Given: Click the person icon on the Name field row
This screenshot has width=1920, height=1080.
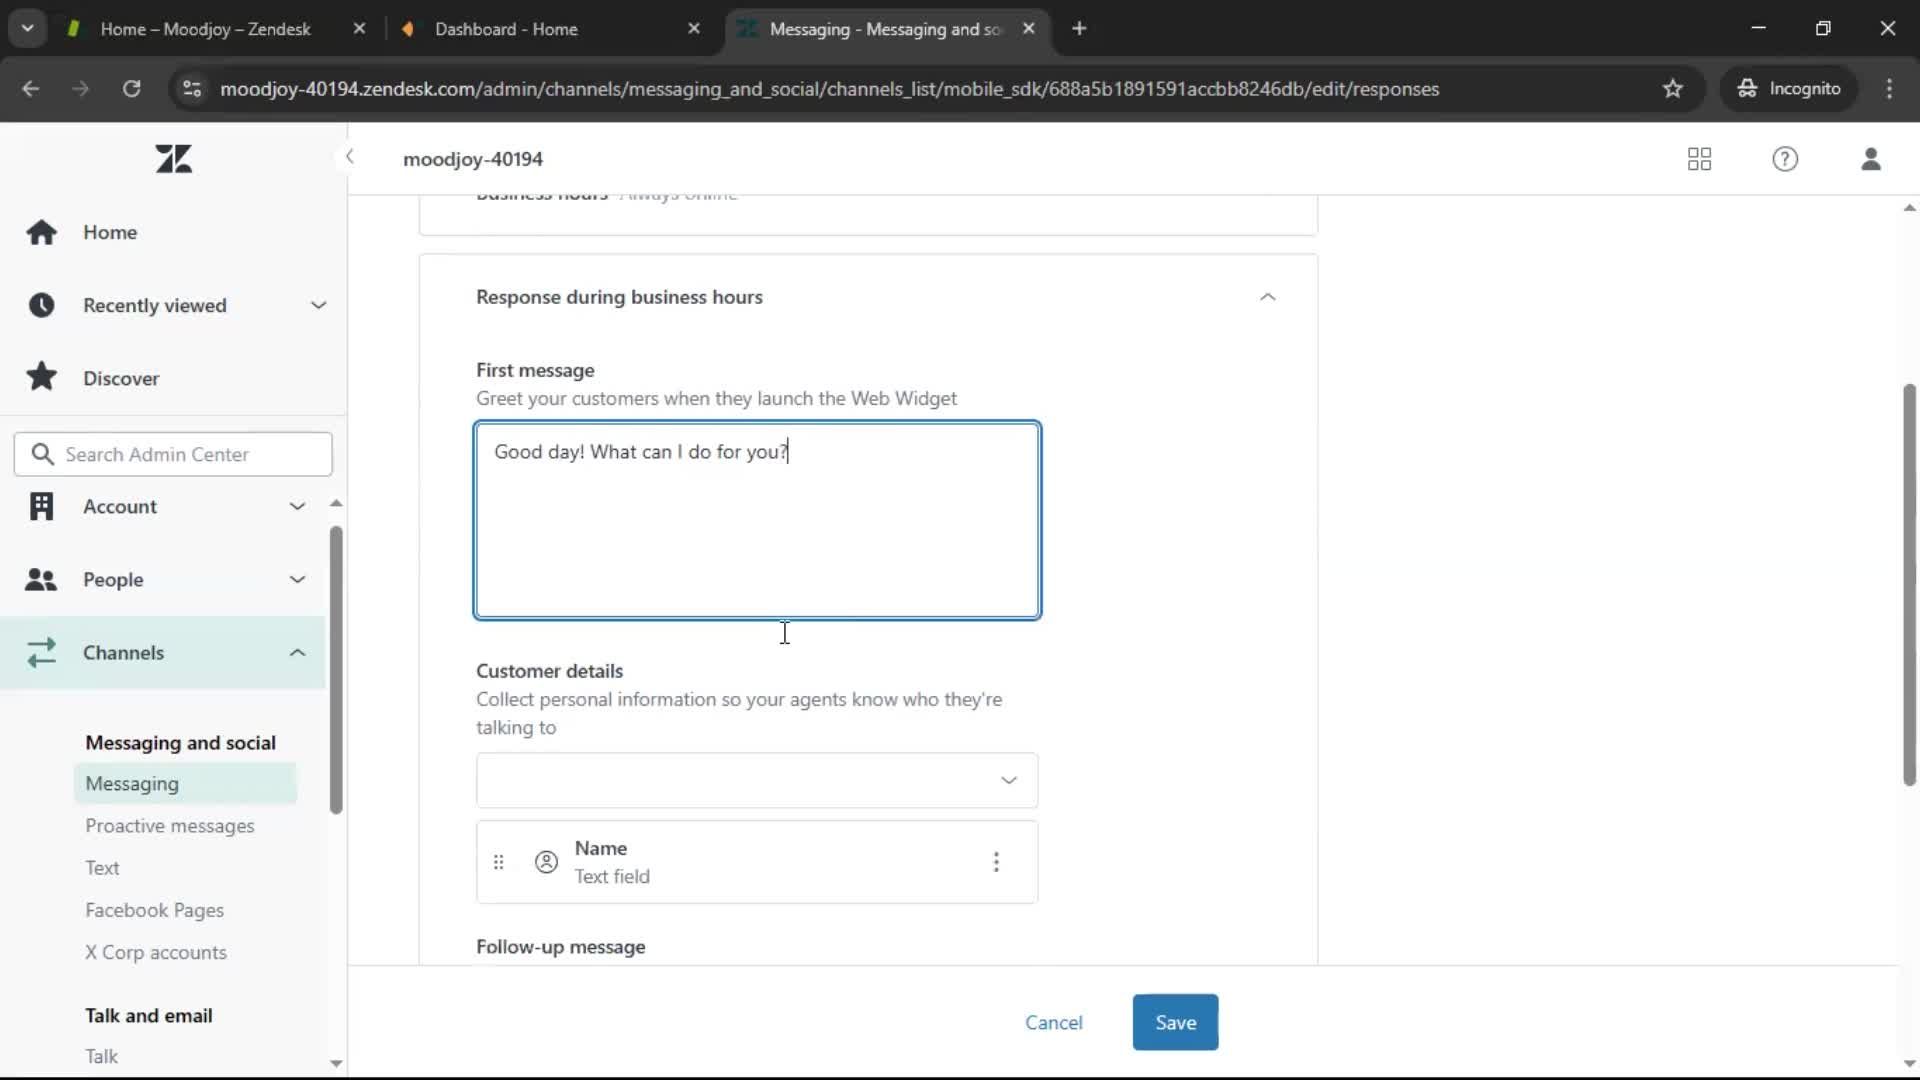Looking at the screenshot, I should [546, 862].
